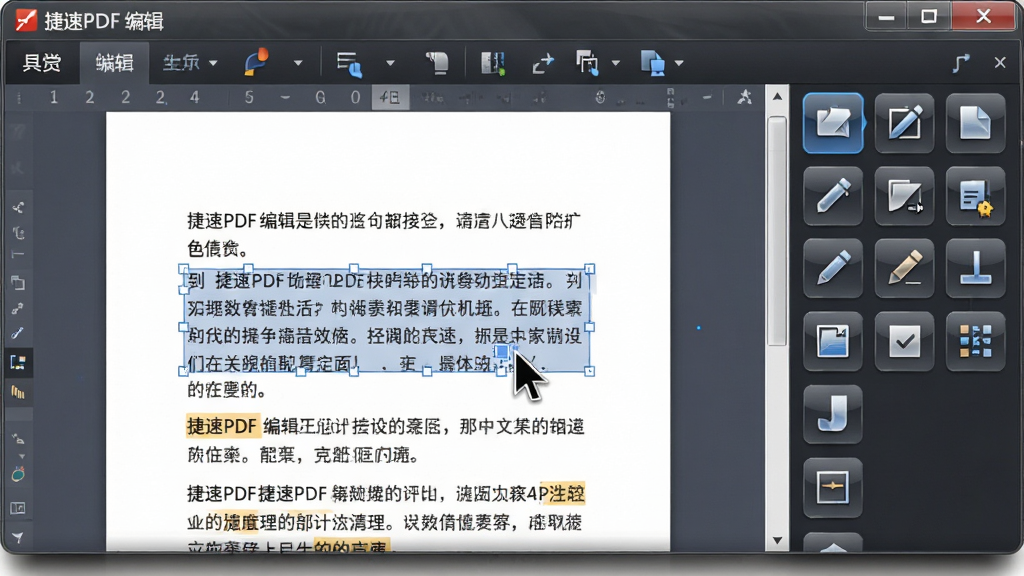Click the document page toolbar icon
1024x576 pixels.
point(437,63)
